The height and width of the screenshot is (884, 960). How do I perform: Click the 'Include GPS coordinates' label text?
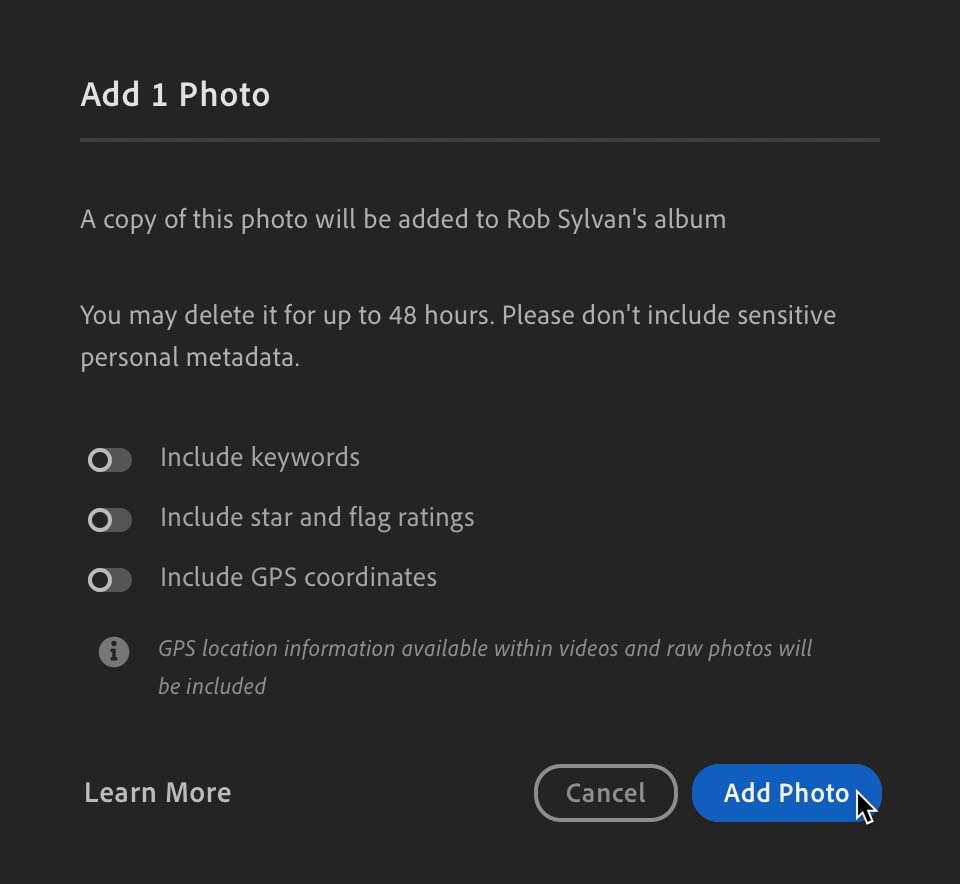pos(299,578)
